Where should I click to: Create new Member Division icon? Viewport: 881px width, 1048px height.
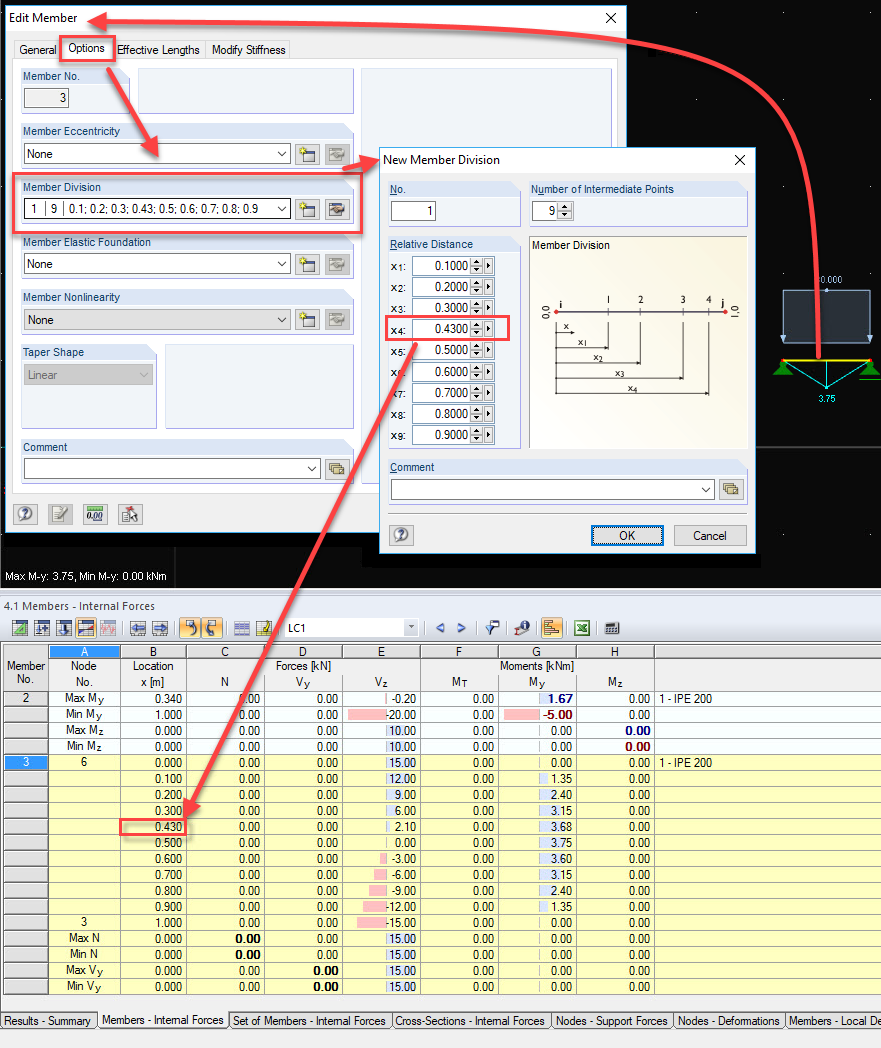[x=307, y=209]
